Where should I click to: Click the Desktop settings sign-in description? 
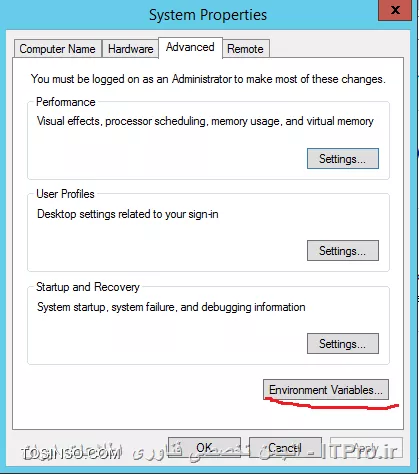click(x=128, y=214)
